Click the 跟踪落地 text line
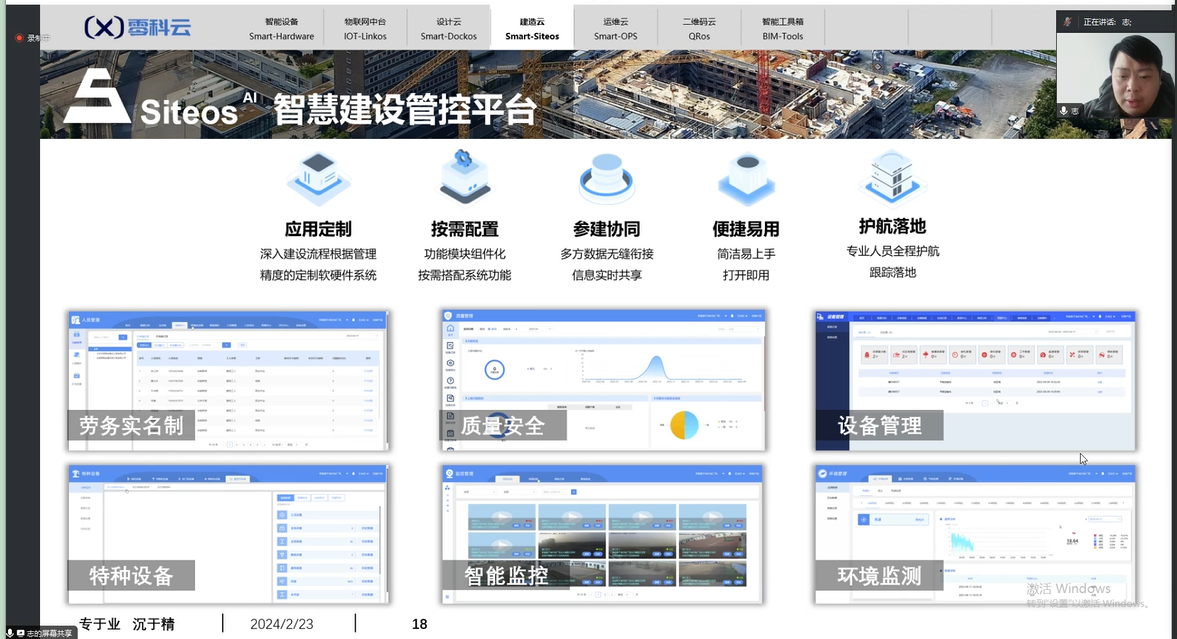The width and height of the screenshot is (1177, 639). (893, 272)
